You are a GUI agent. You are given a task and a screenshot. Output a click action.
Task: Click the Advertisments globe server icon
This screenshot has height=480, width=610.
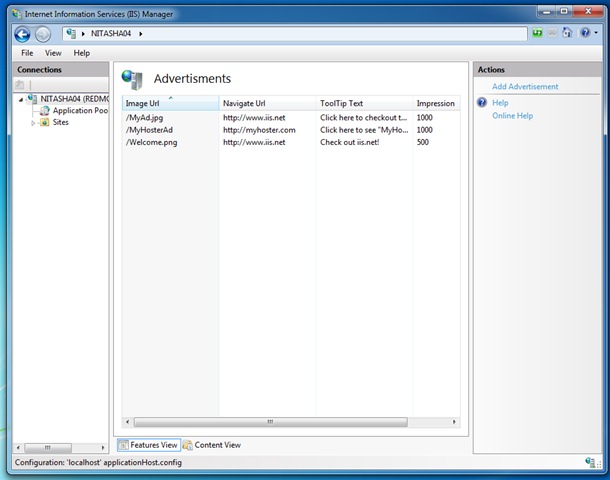coord(132,79)
